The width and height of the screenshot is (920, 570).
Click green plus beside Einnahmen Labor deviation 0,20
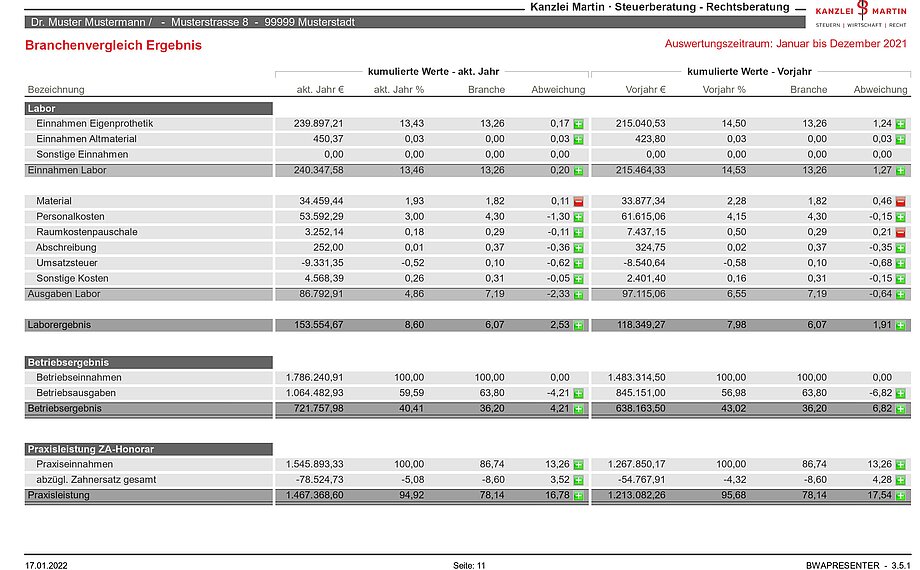tap(579, 171)
